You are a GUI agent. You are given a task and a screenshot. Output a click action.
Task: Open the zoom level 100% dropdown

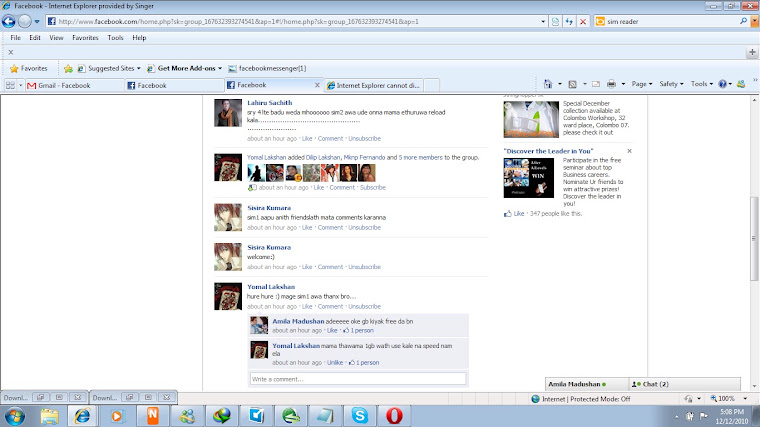(x=745, y=399)
